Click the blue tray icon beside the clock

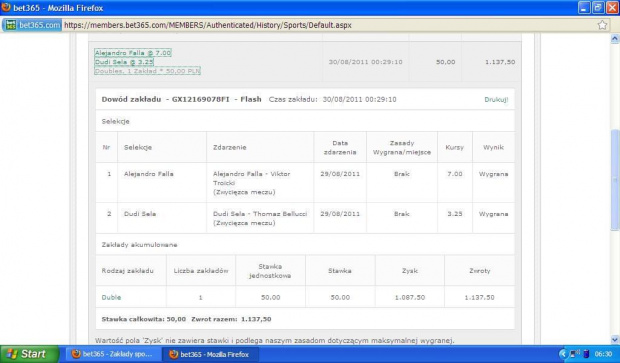(x=586, y=354)
